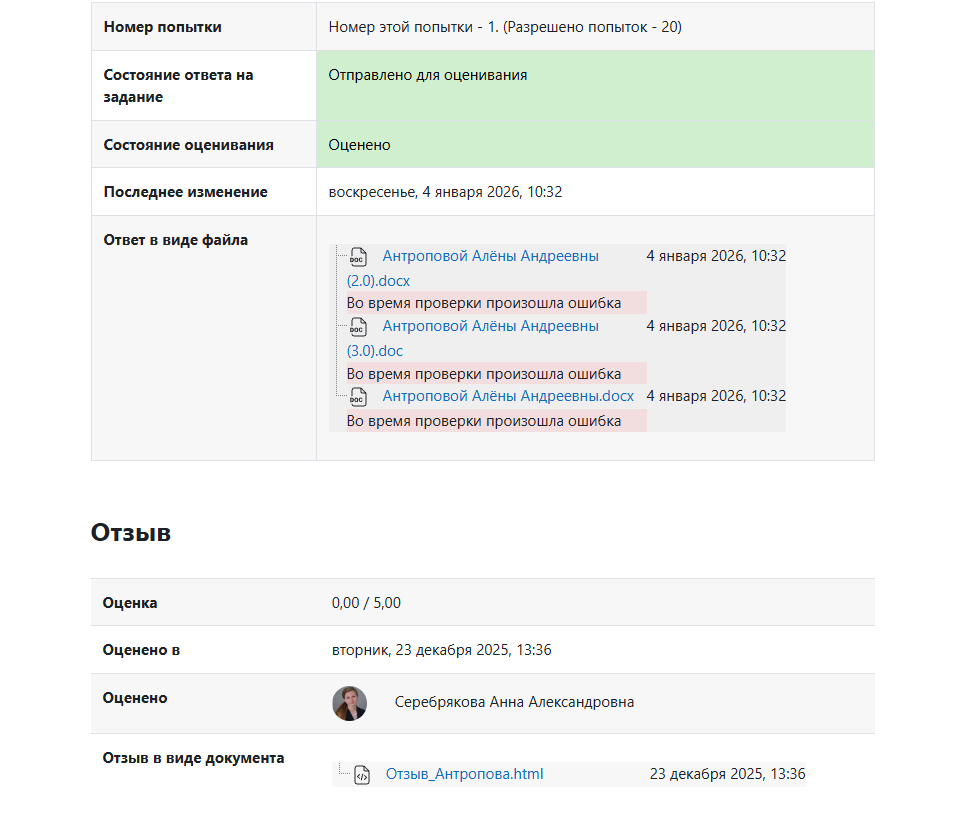
Task: Click the profile photo of Серебрякова Анна Александровна
Action: pos(349,703)
